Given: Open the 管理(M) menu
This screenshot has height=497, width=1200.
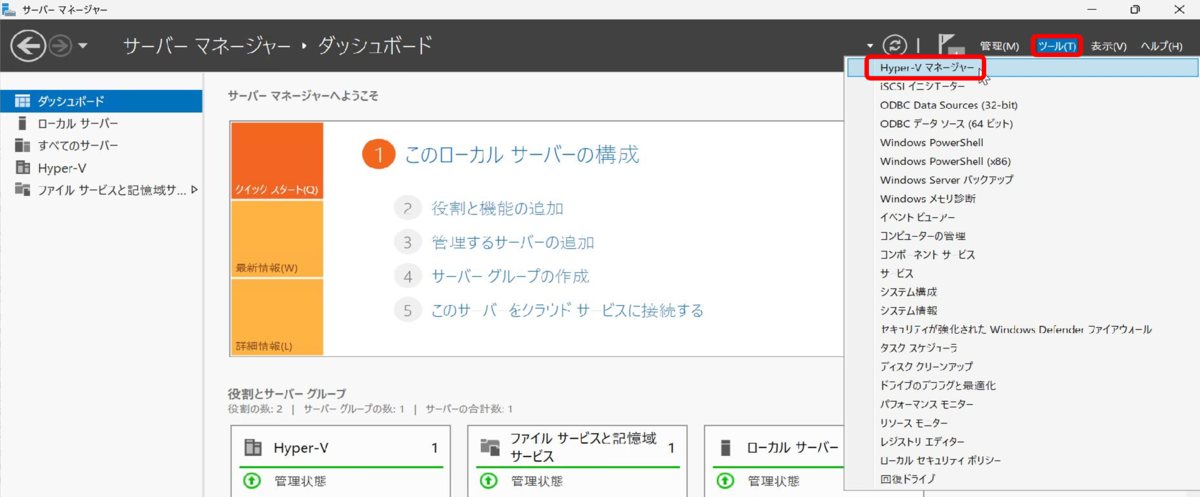Looking at the screenshot, I should pos(999,46).
